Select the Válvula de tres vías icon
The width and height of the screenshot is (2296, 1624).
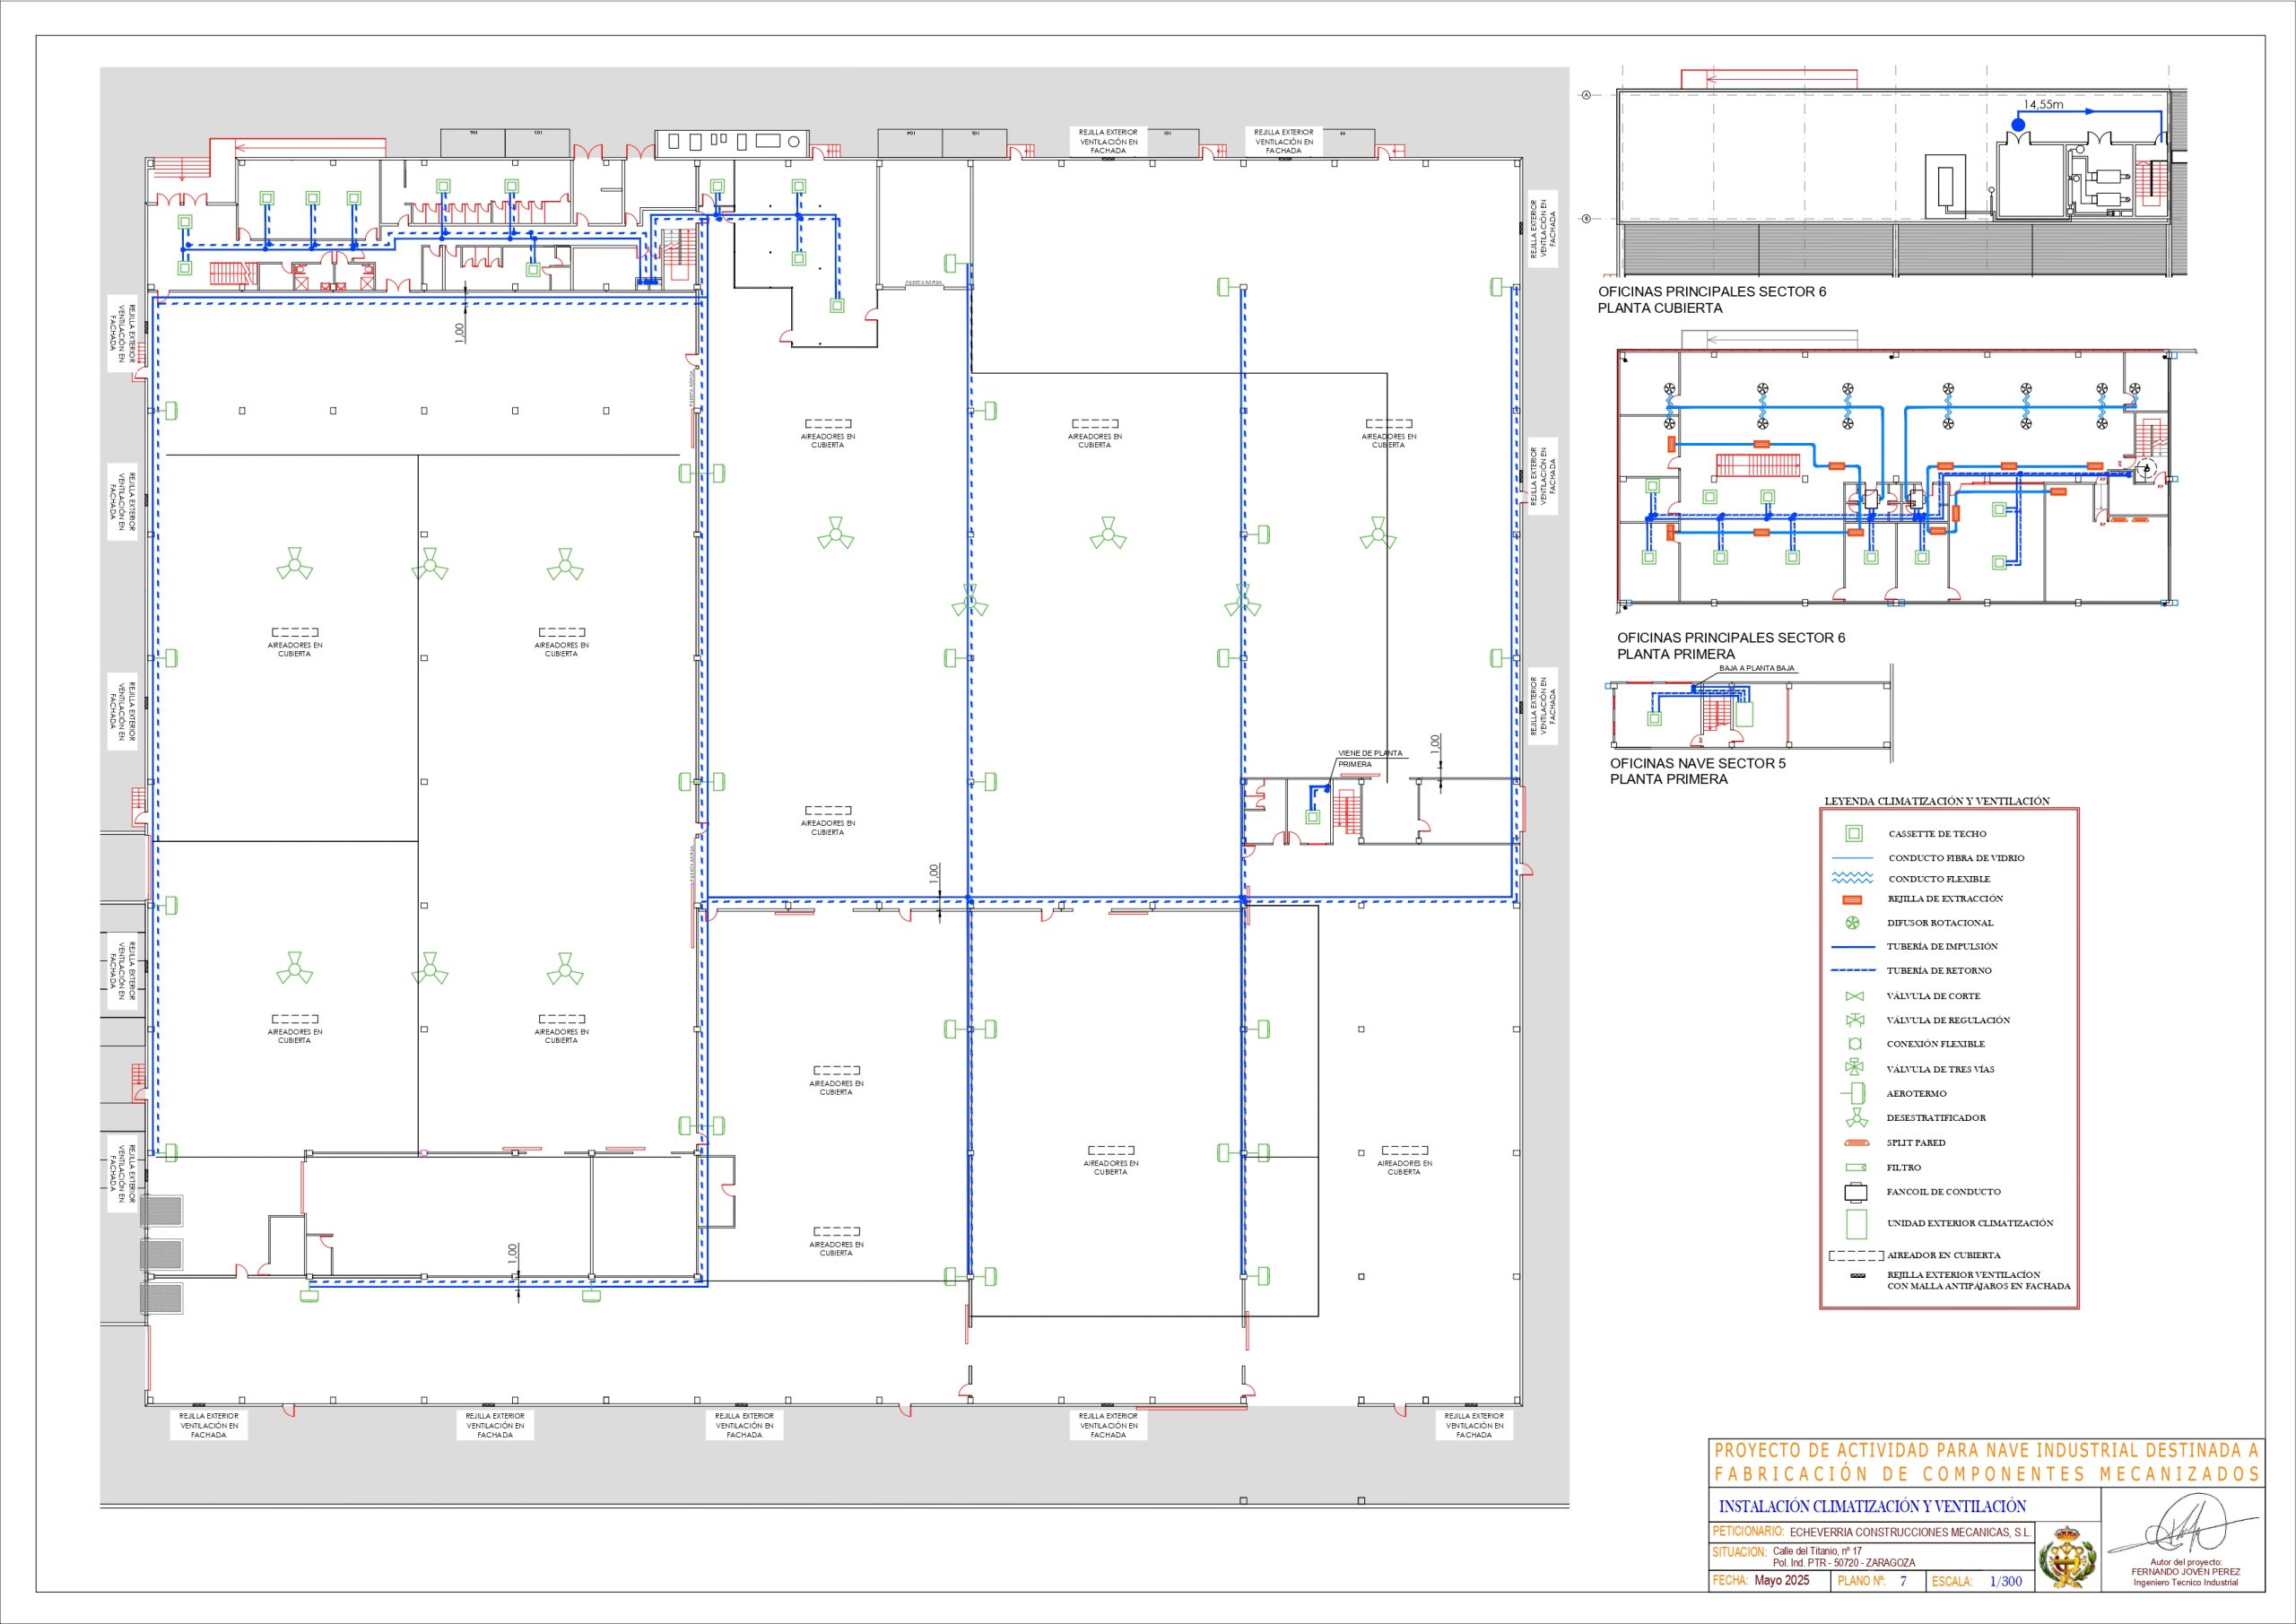pos(1855,1068)
